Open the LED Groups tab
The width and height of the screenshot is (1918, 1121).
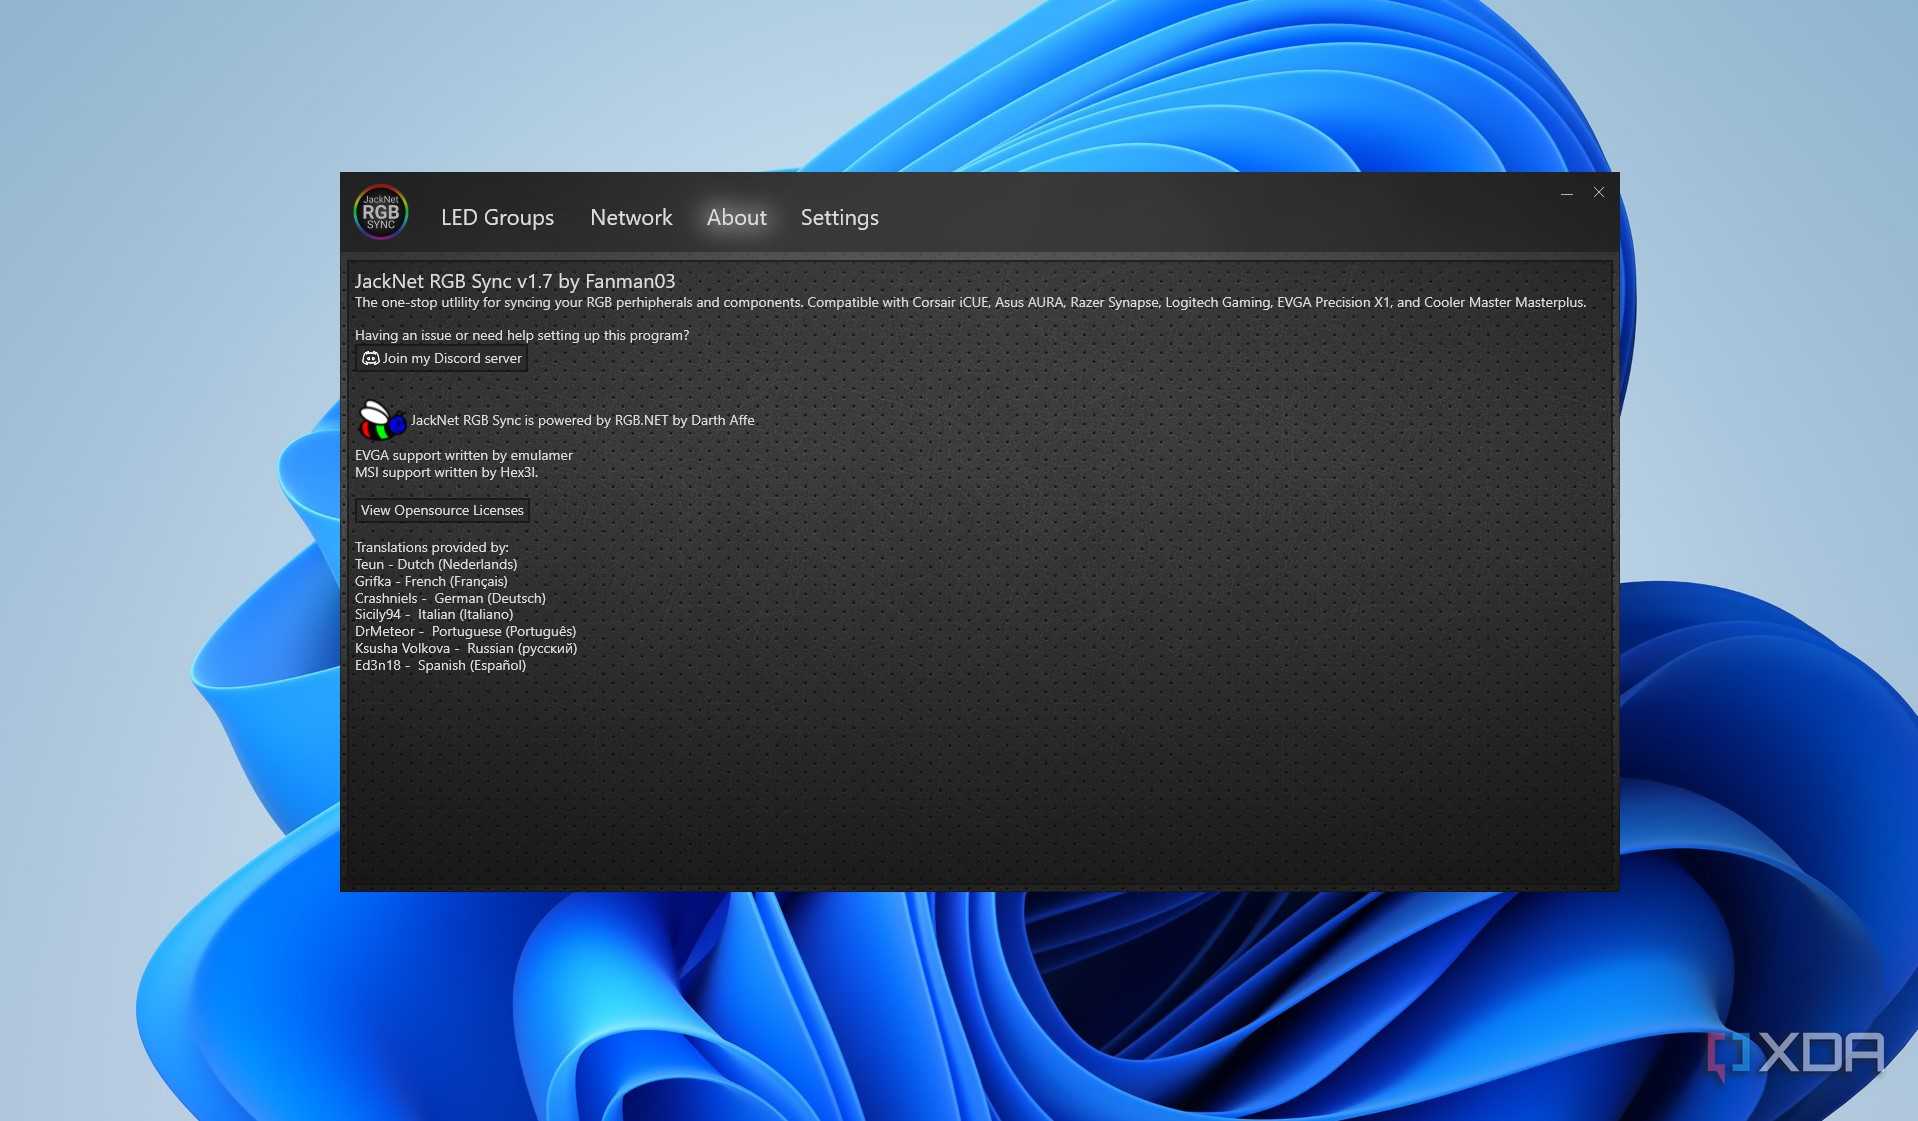click(x=497, y=217)
